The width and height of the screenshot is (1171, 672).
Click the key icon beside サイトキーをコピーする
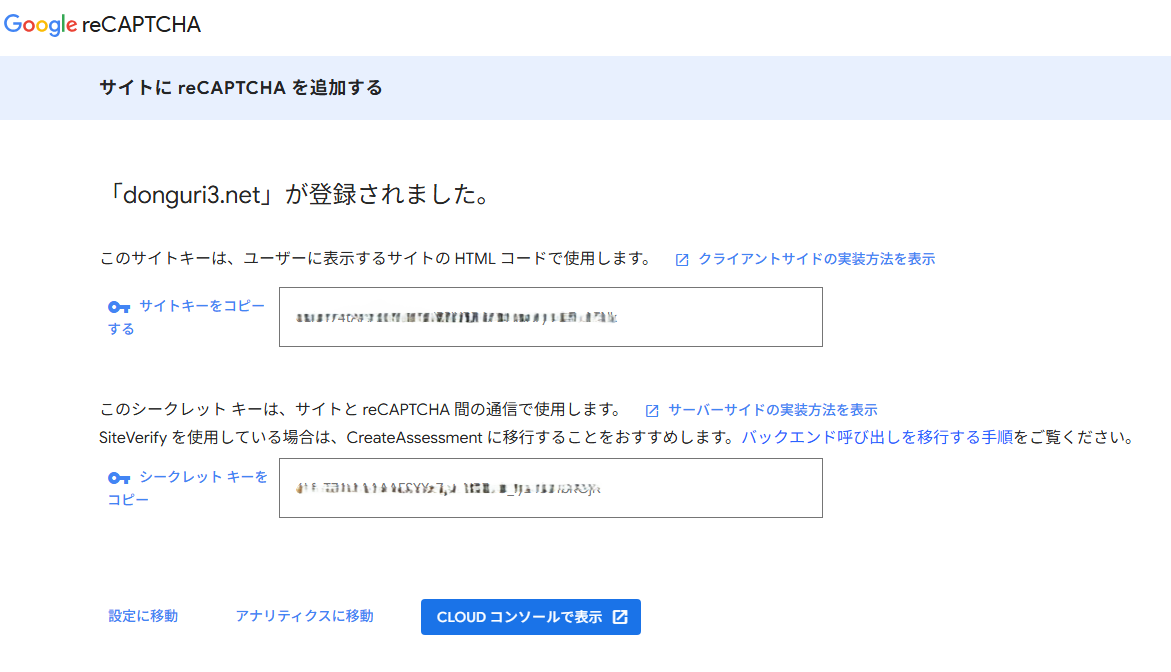tap(119, 307)
